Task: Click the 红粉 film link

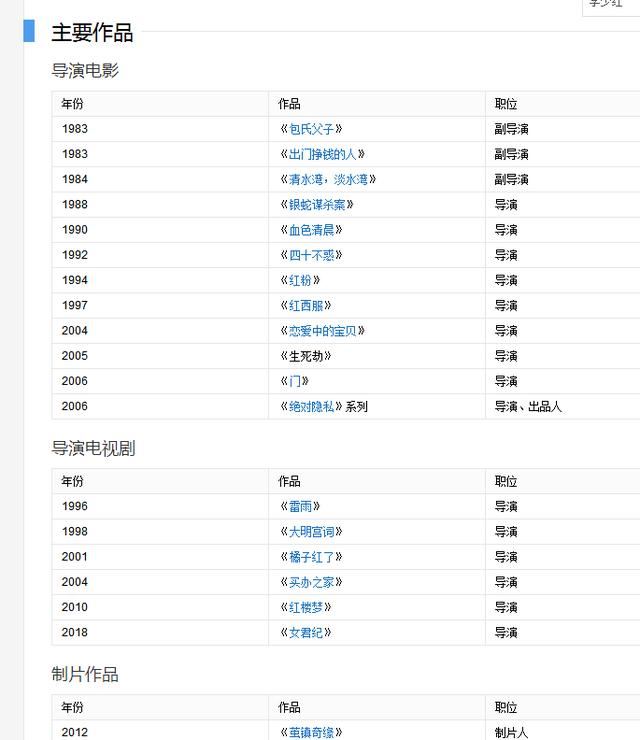Action: point(300,280)
